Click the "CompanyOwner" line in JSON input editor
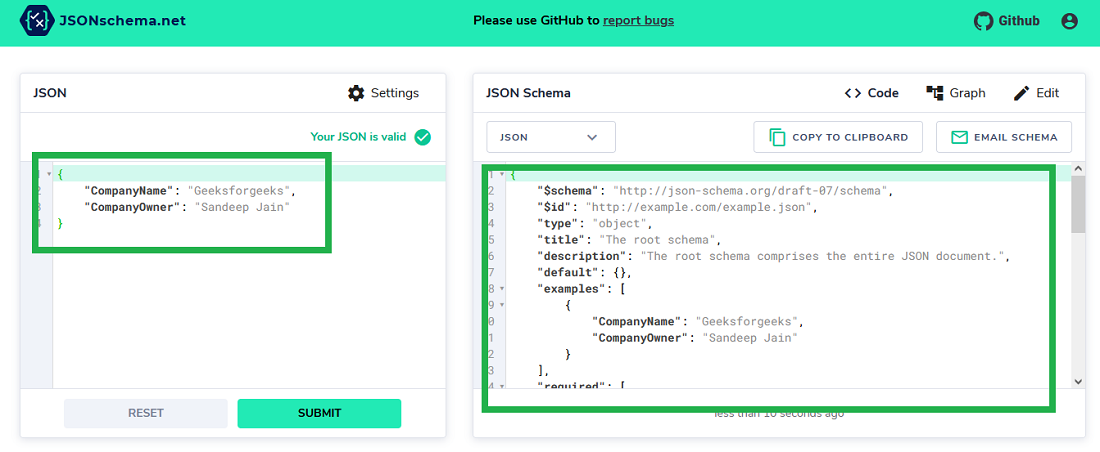This screenshot has width=1100, height=452. click(190, 207)
